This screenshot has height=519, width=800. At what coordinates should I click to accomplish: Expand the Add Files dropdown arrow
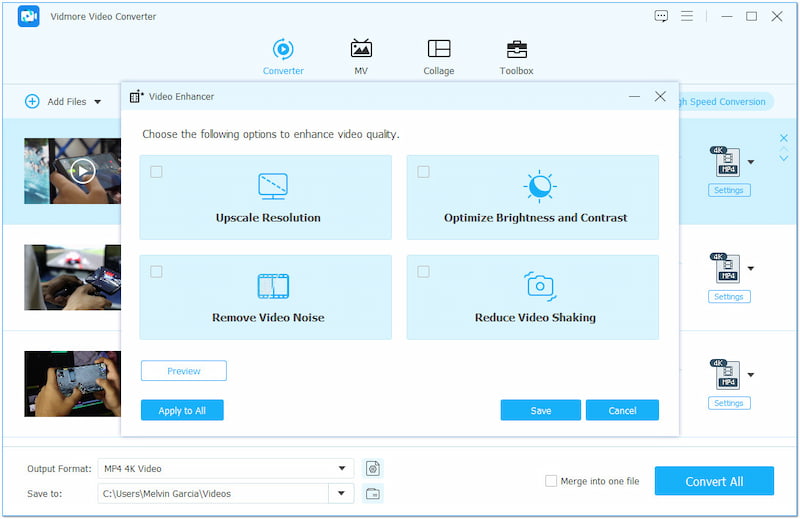coord(98,102)
